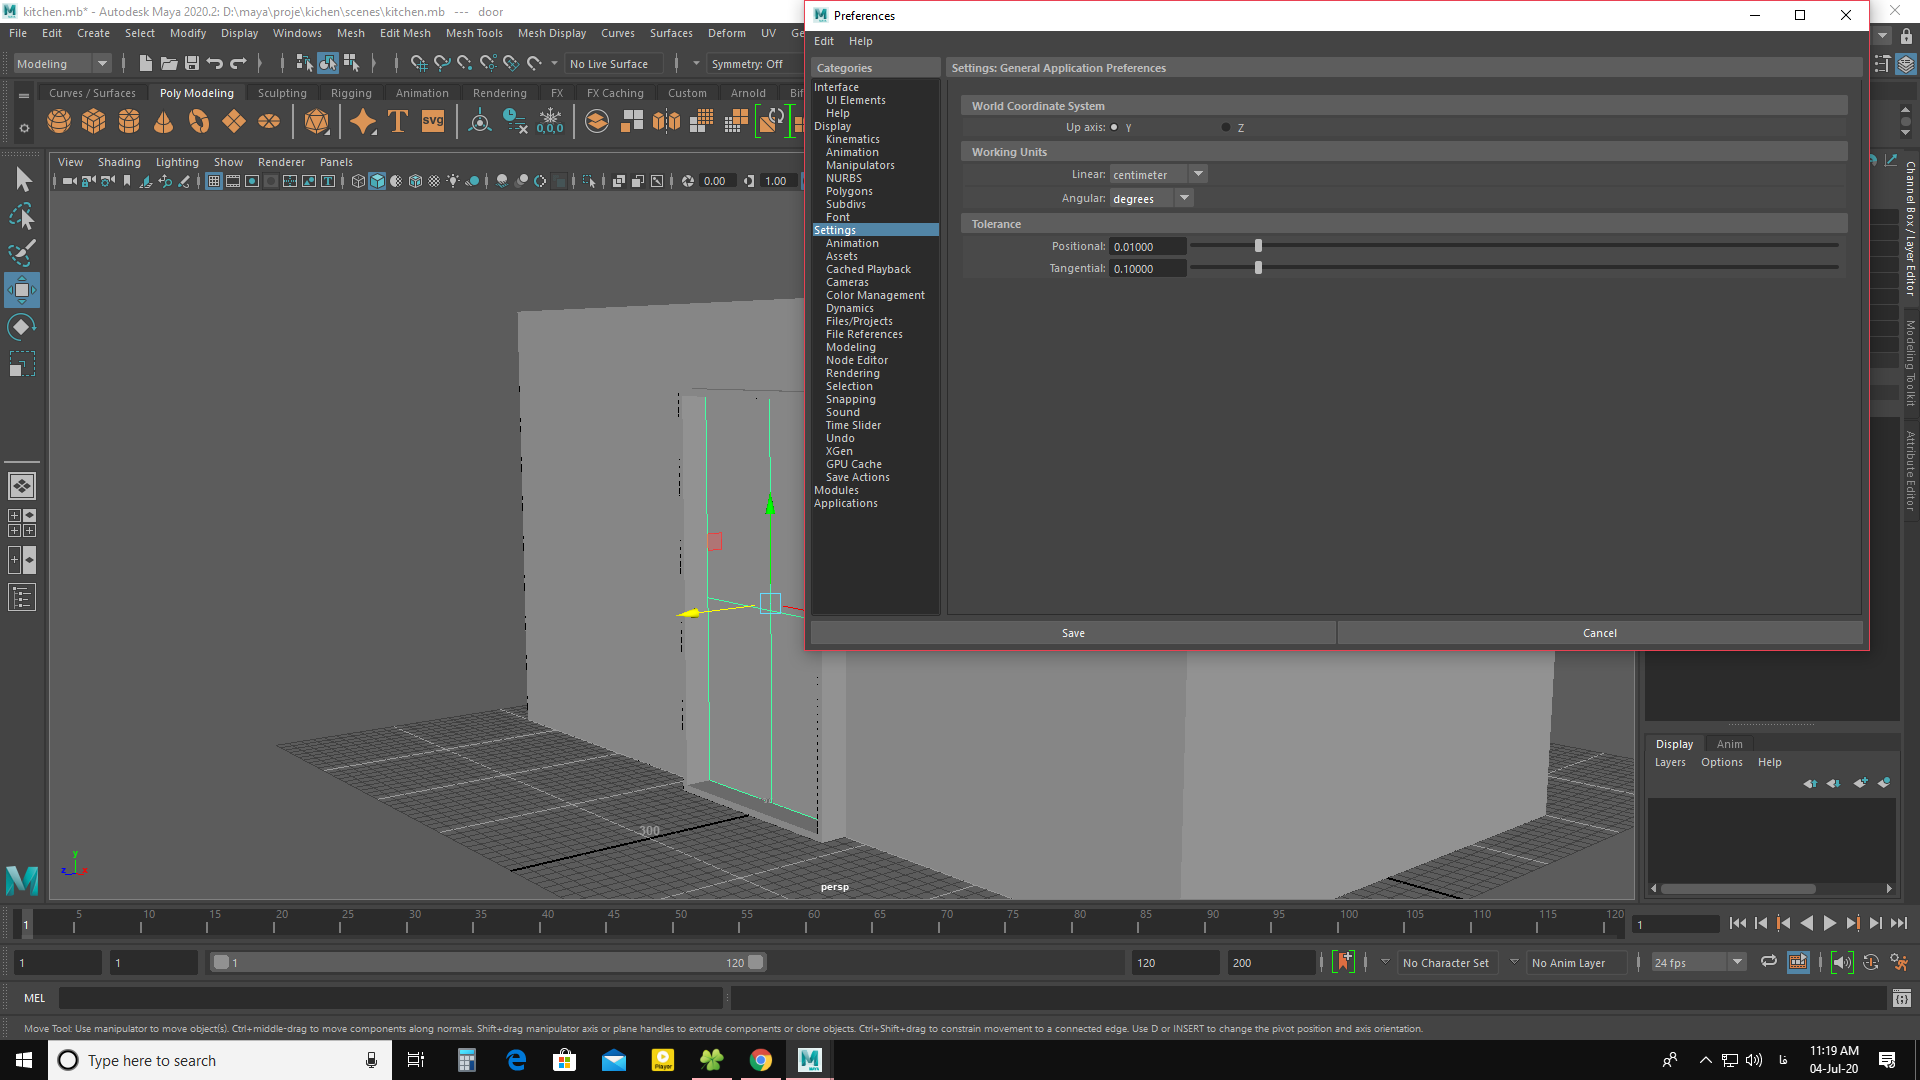Open the Animation subcategory under Settings
1920x1080 pixels.
(851, 243)
